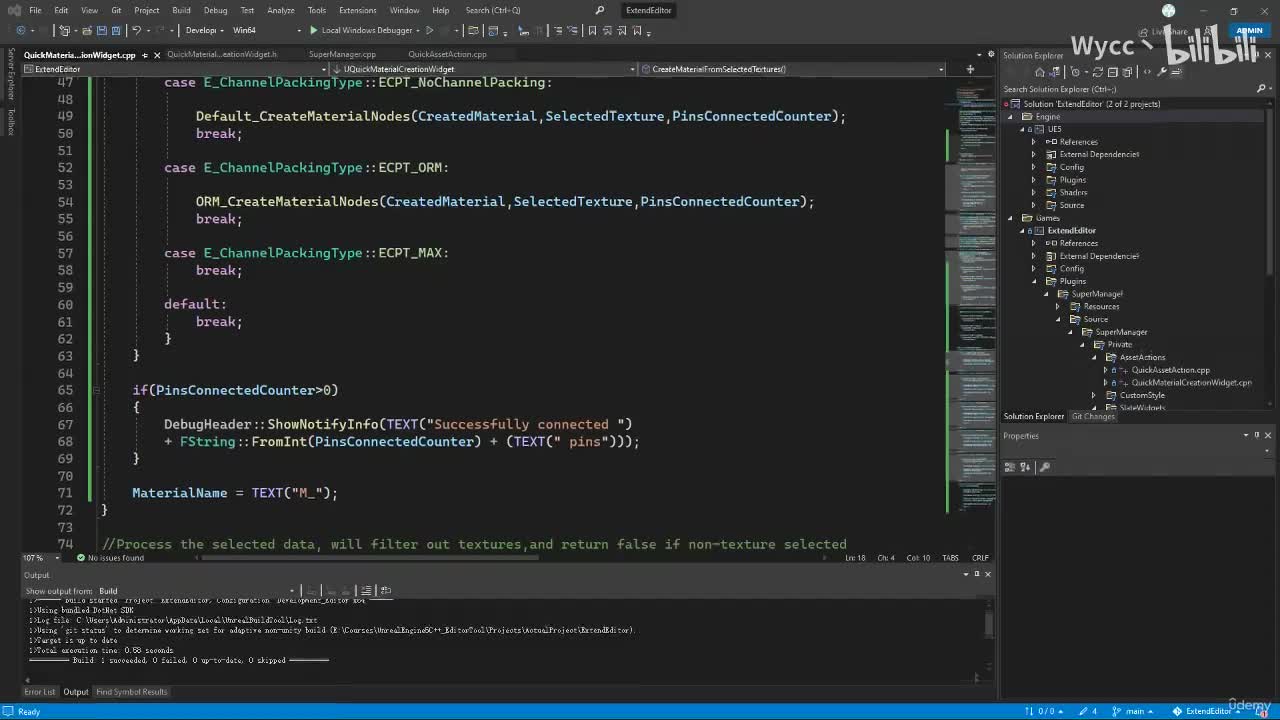Click the split editor plus icon
This screenshot has width=1280, height=720.
click(969, 69)
